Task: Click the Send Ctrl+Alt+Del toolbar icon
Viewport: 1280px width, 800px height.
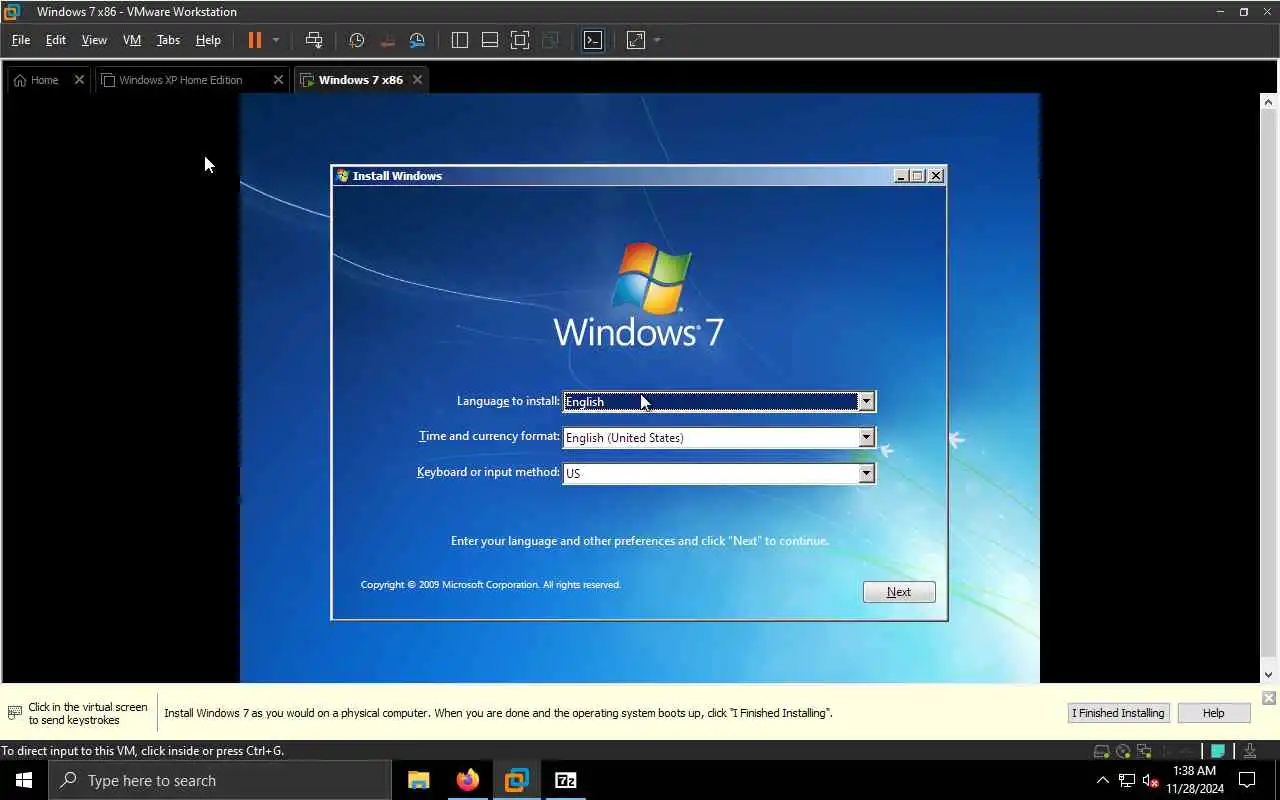Action: [x=314, y=40]
